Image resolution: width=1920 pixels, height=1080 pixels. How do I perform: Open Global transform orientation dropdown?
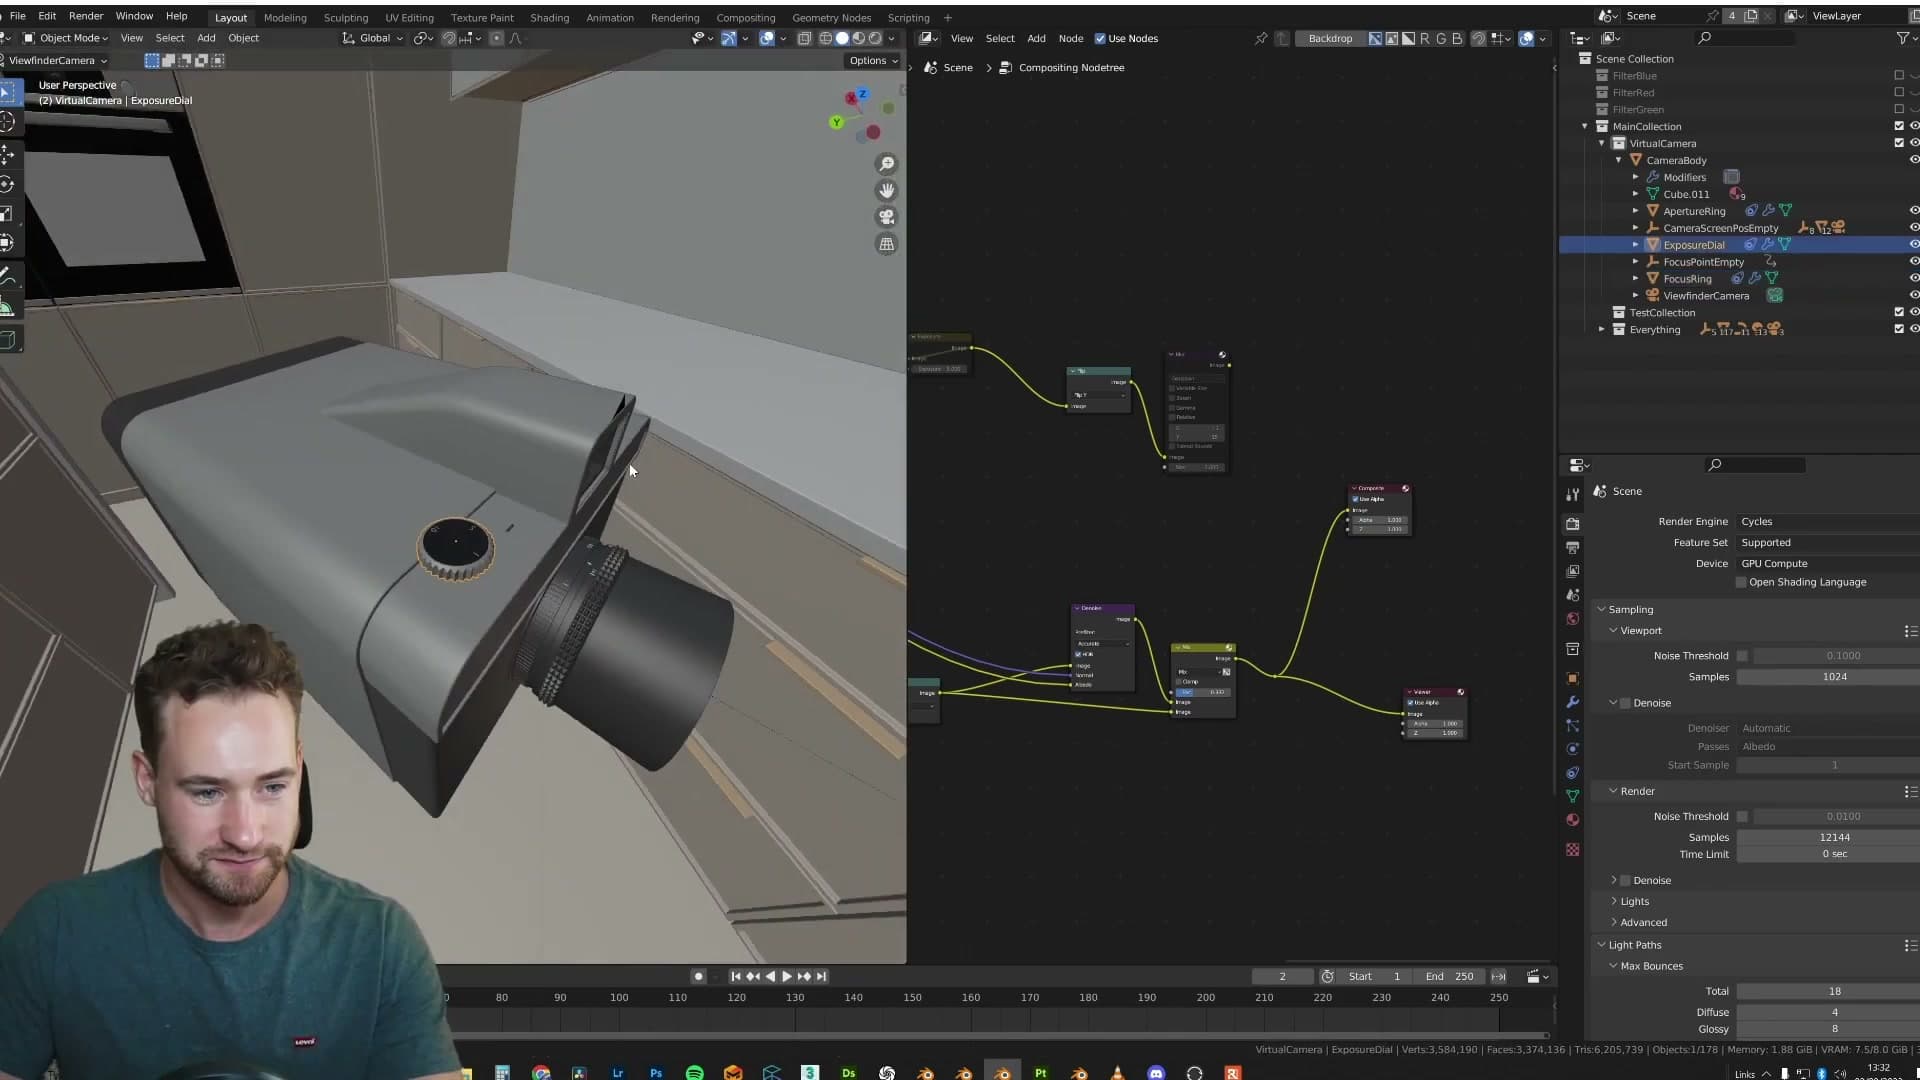373,38
